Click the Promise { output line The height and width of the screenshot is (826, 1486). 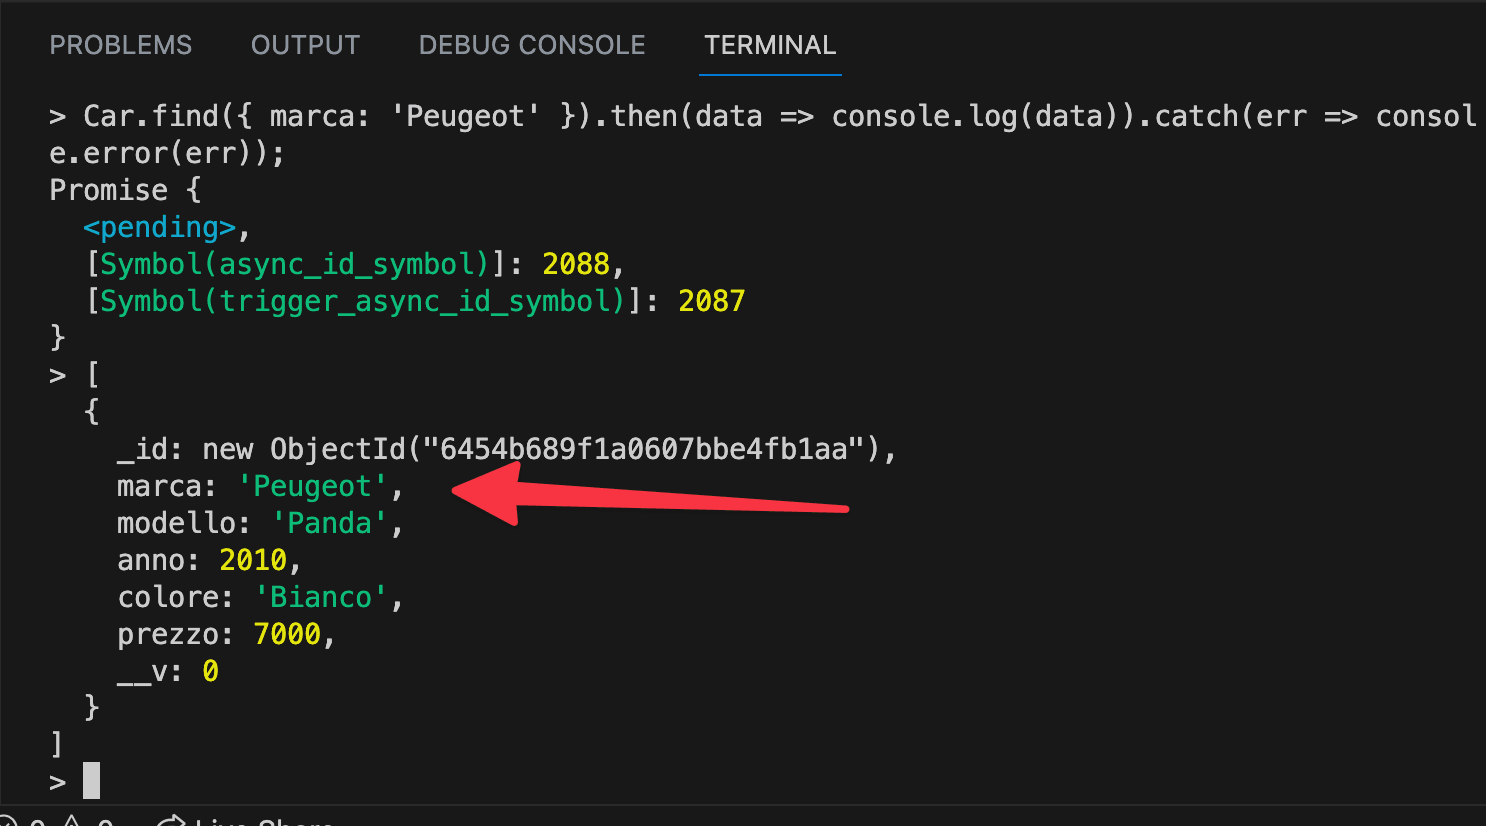pos(125,190)
